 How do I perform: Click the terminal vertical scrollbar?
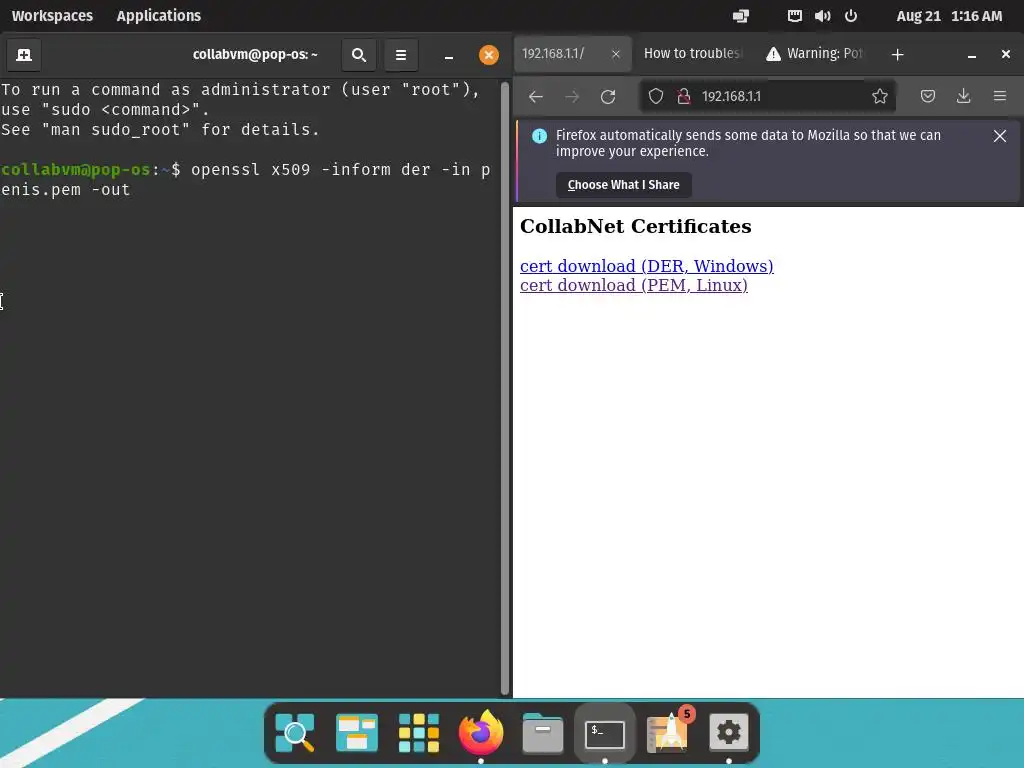pos(504,388)
